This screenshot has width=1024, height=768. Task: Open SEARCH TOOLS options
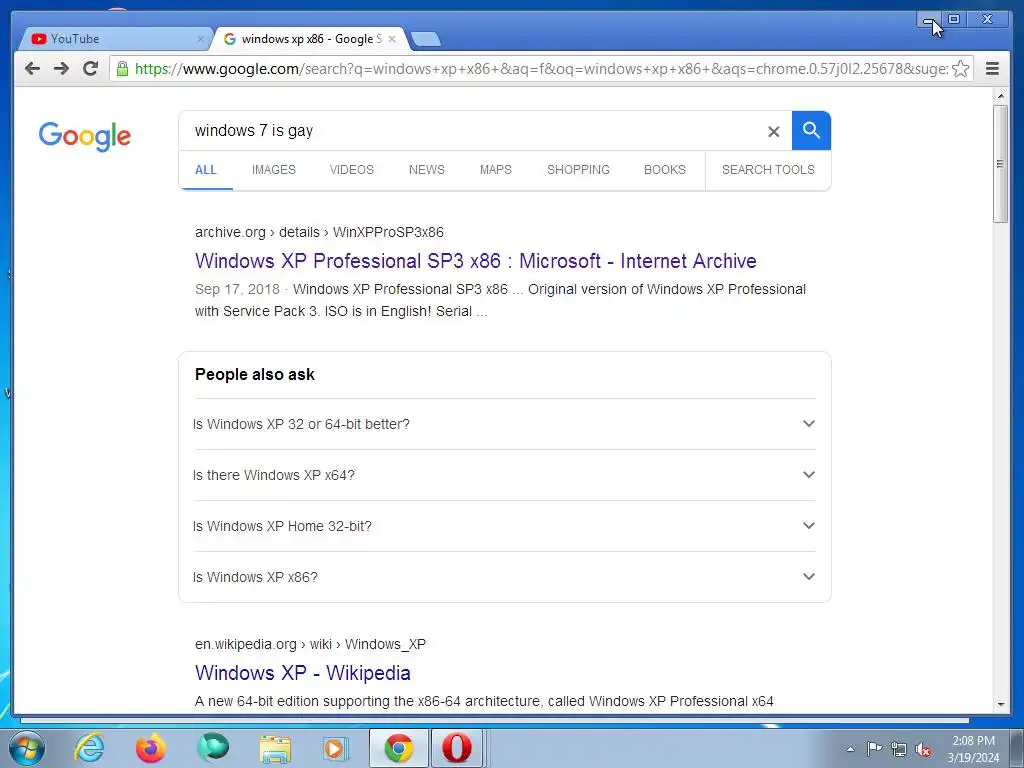[768, 170]
